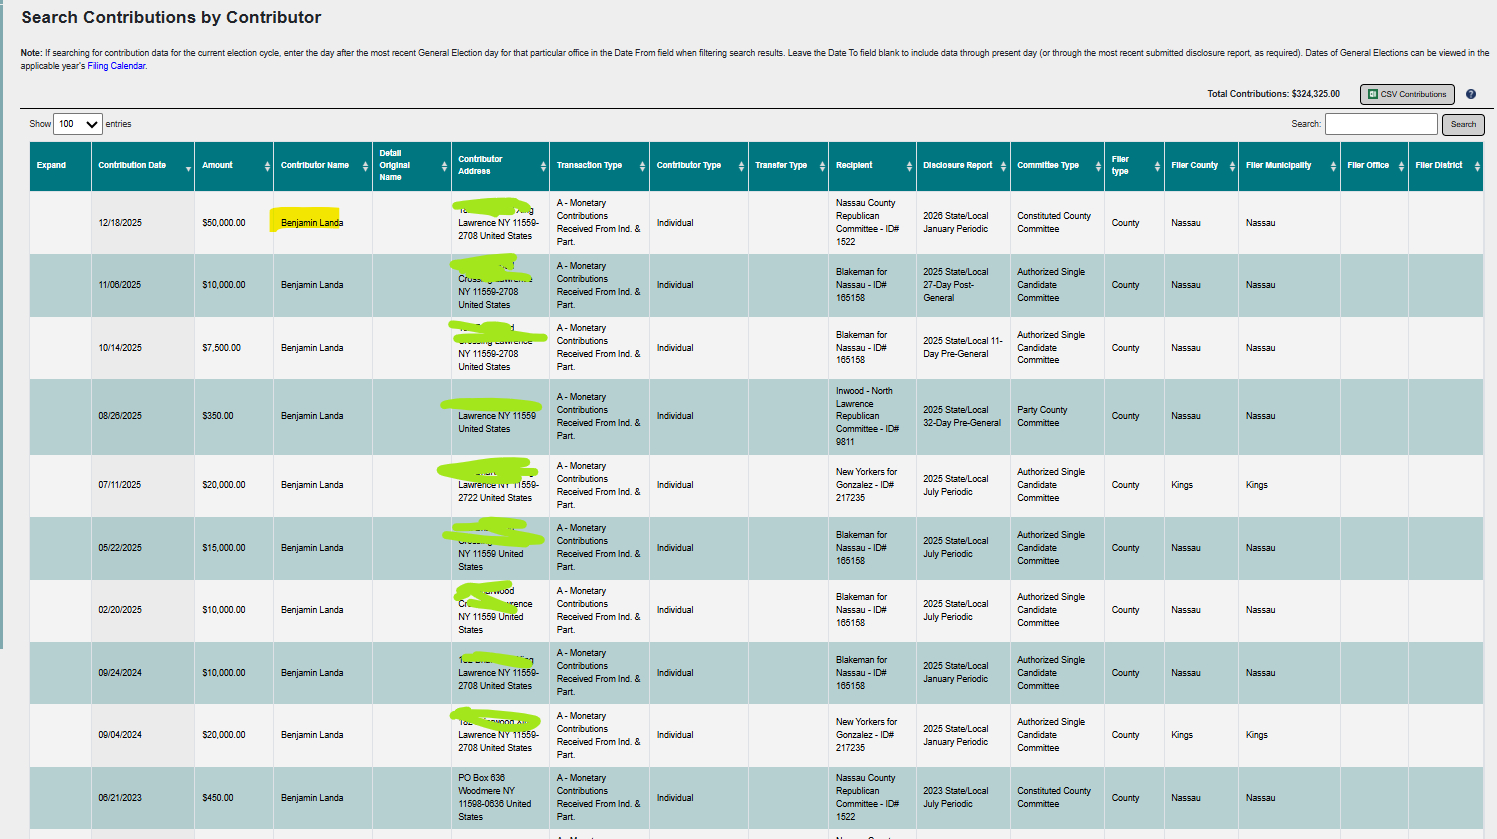
Task: Click the Filer Office sort arrows
Action: coord(1401,166)
